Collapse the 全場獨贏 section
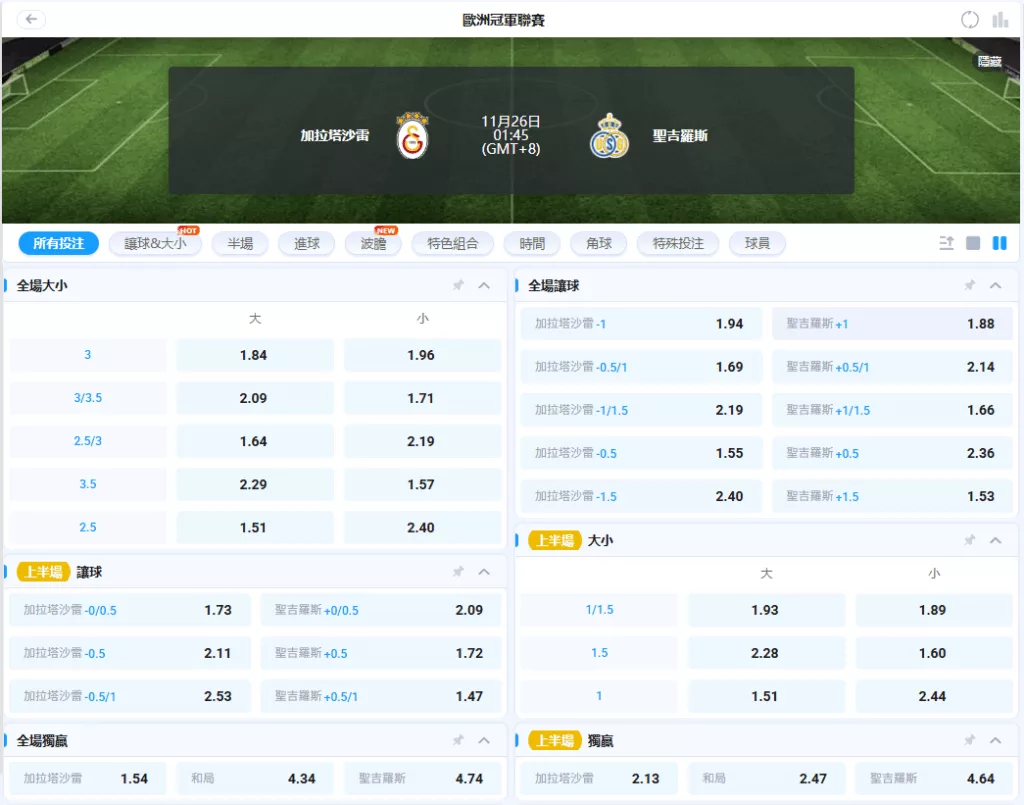 point(484,740)
